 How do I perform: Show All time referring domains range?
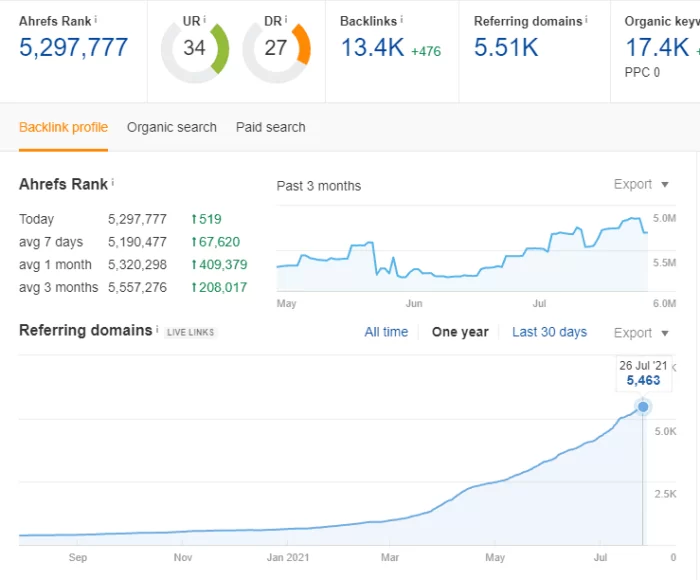click(386, 332)
